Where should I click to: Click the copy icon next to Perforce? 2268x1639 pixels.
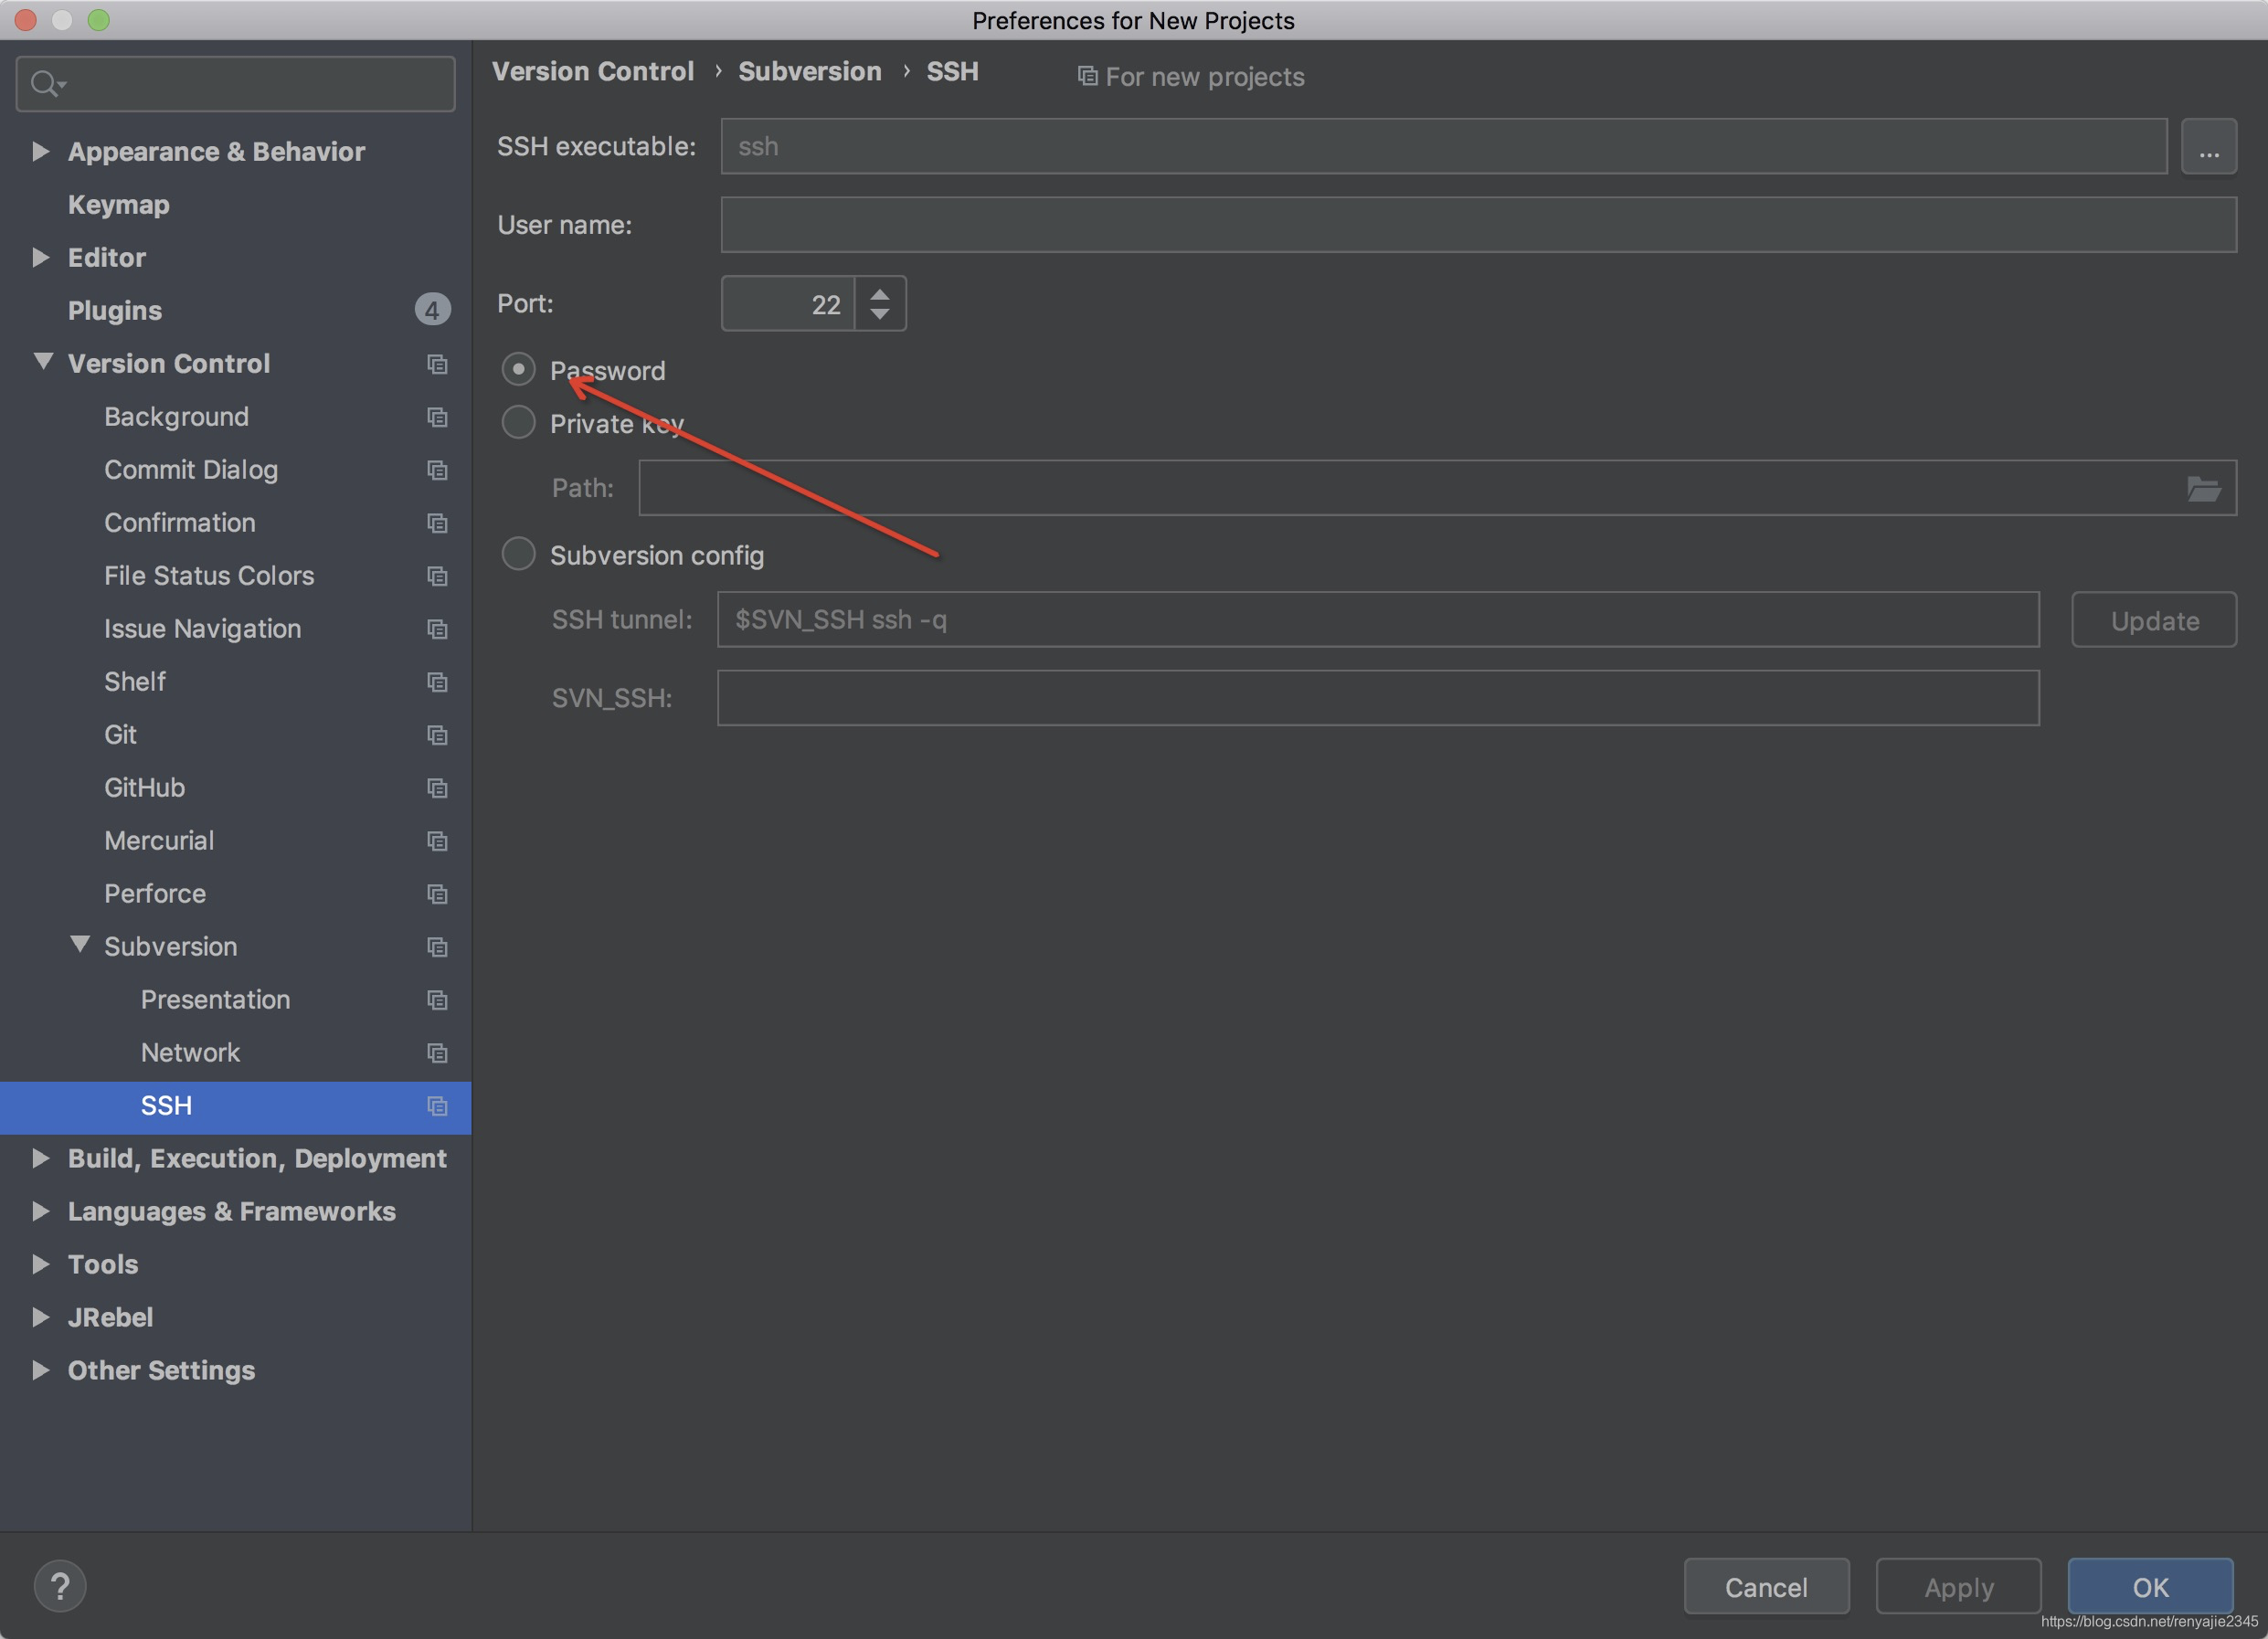coord(437,894)
